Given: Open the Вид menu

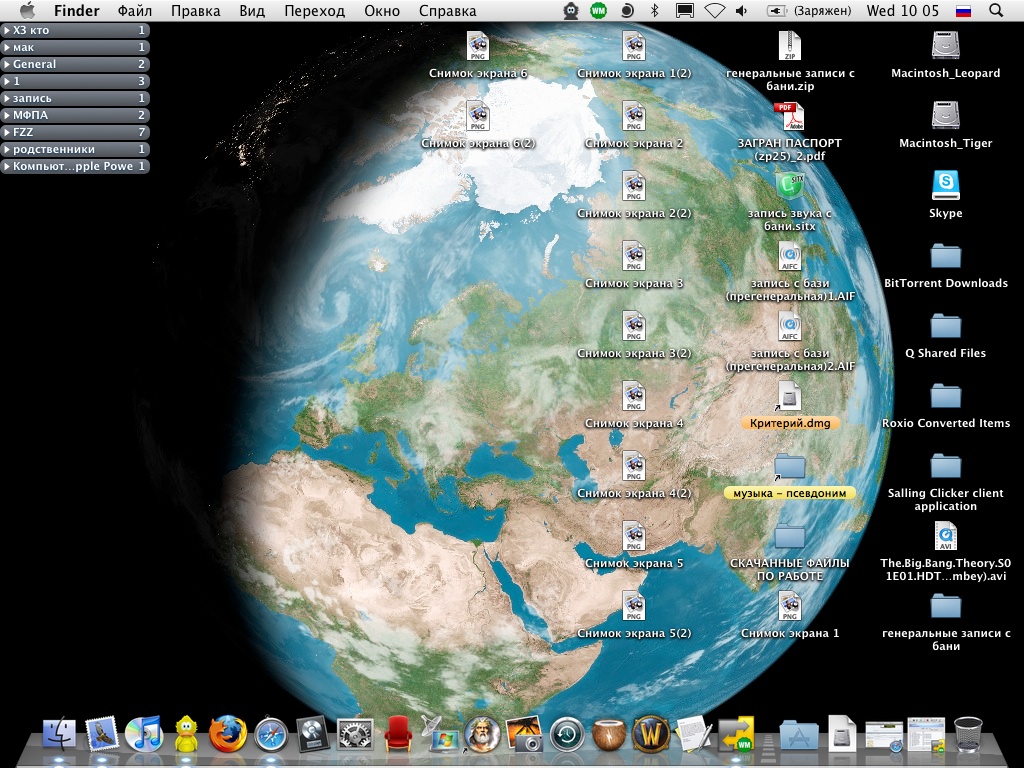Looking at the screenshot, I should pos(252,10).
